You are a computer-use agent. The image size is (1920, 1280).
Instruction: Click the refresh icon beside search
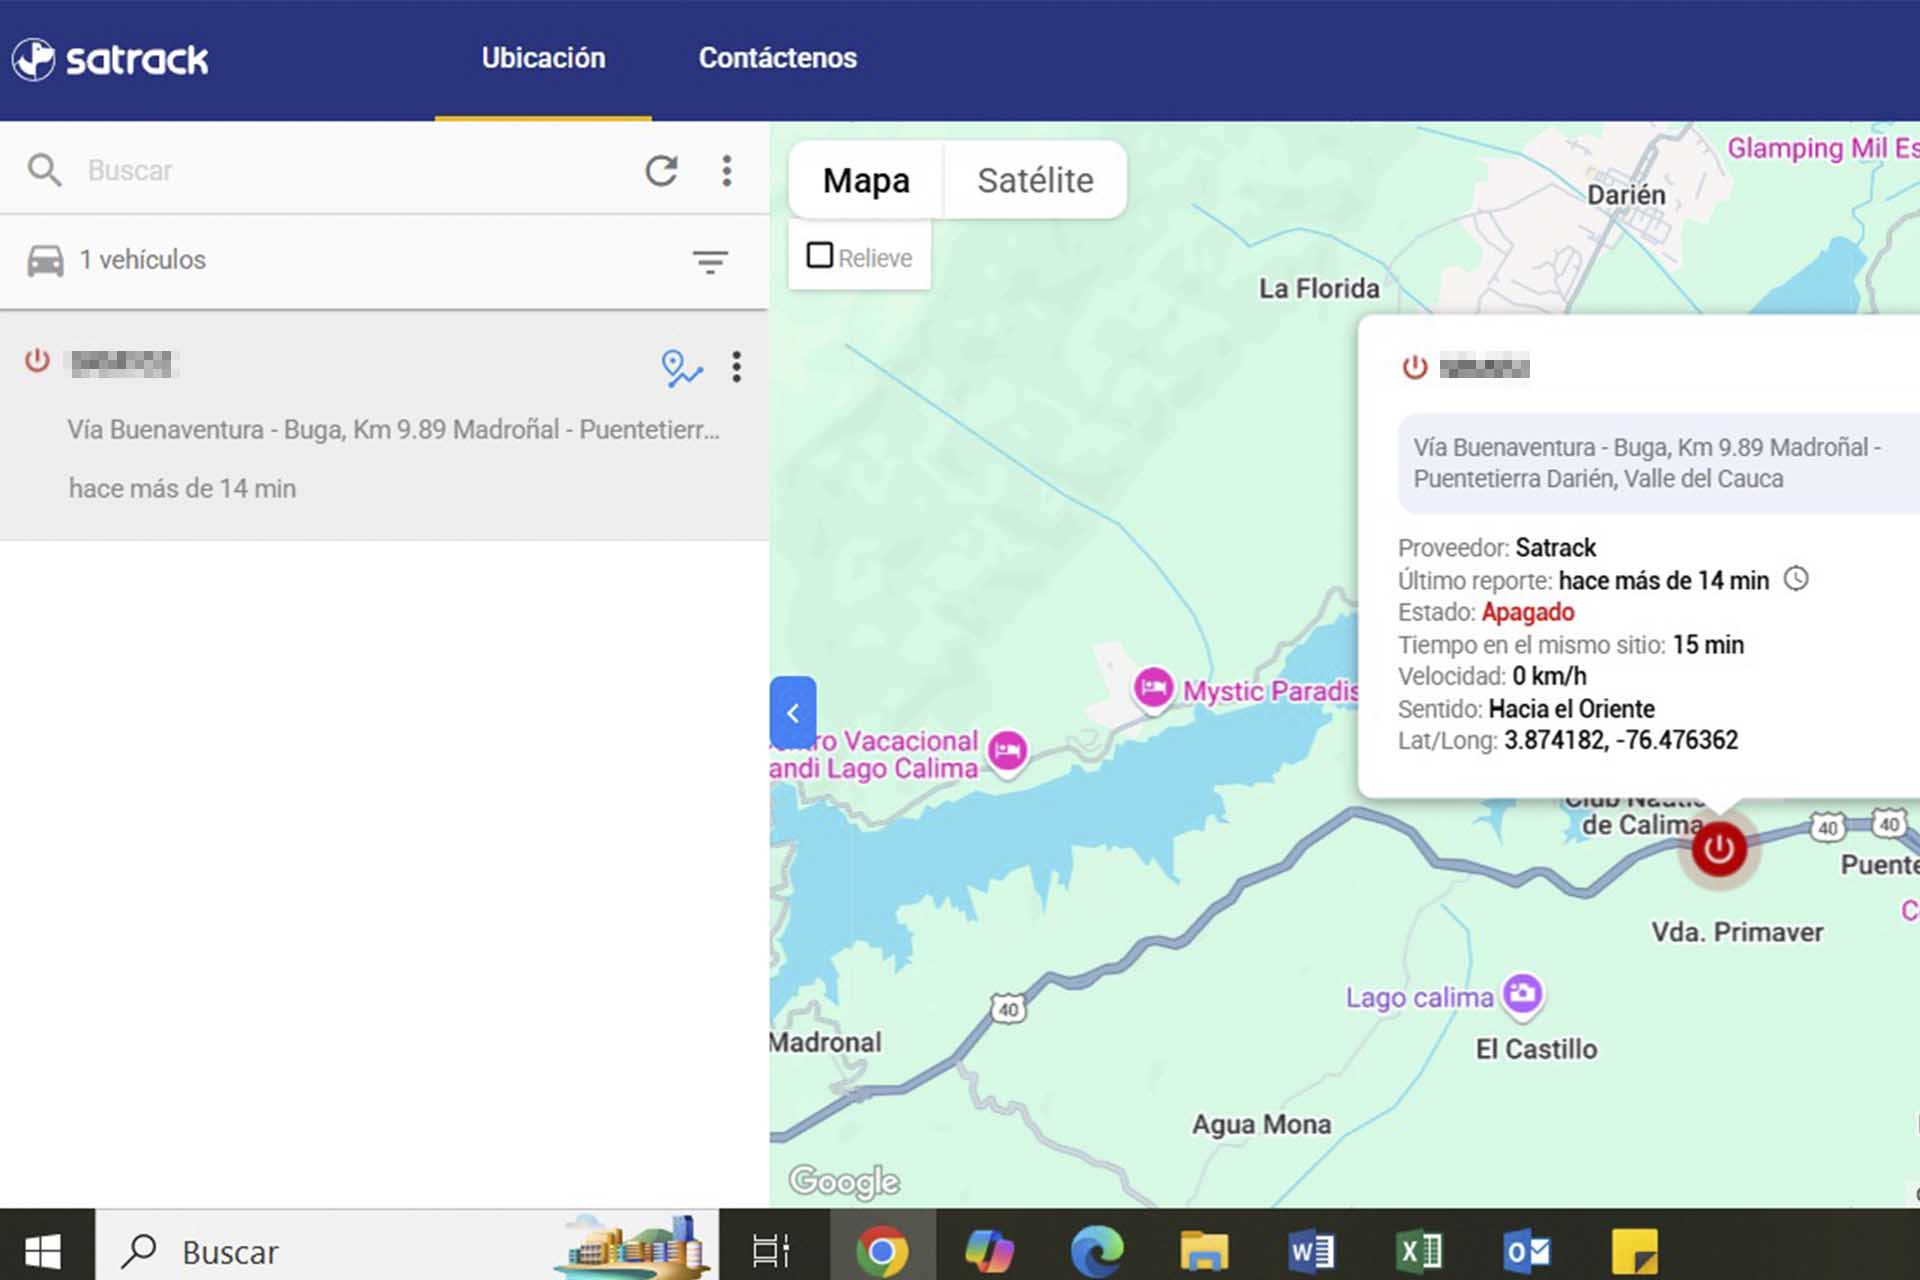point(661,171)
